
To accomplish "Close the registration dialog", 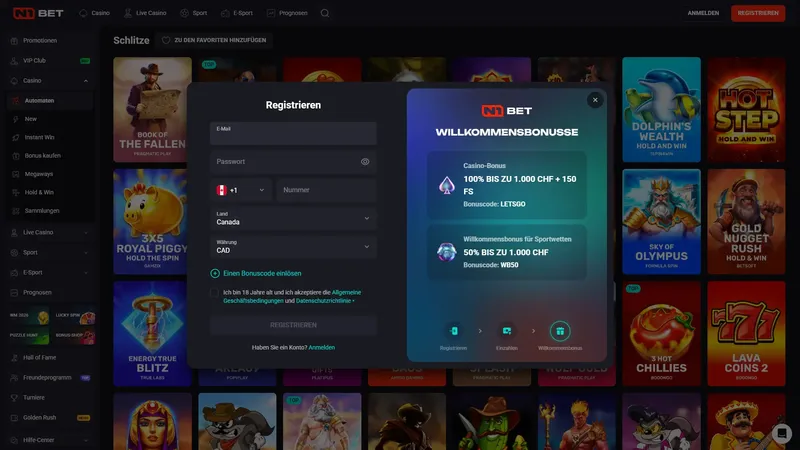I will (x=595, y=100).
